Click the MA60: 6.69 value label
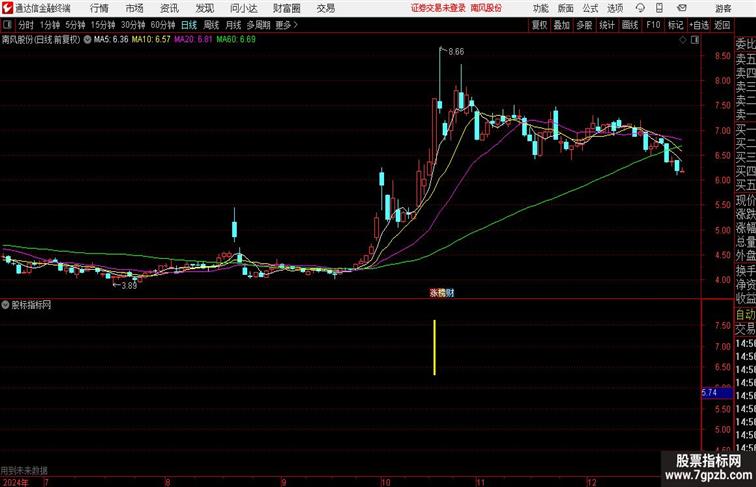The width and height of the screenshot is (756, 487). (236, 40)
